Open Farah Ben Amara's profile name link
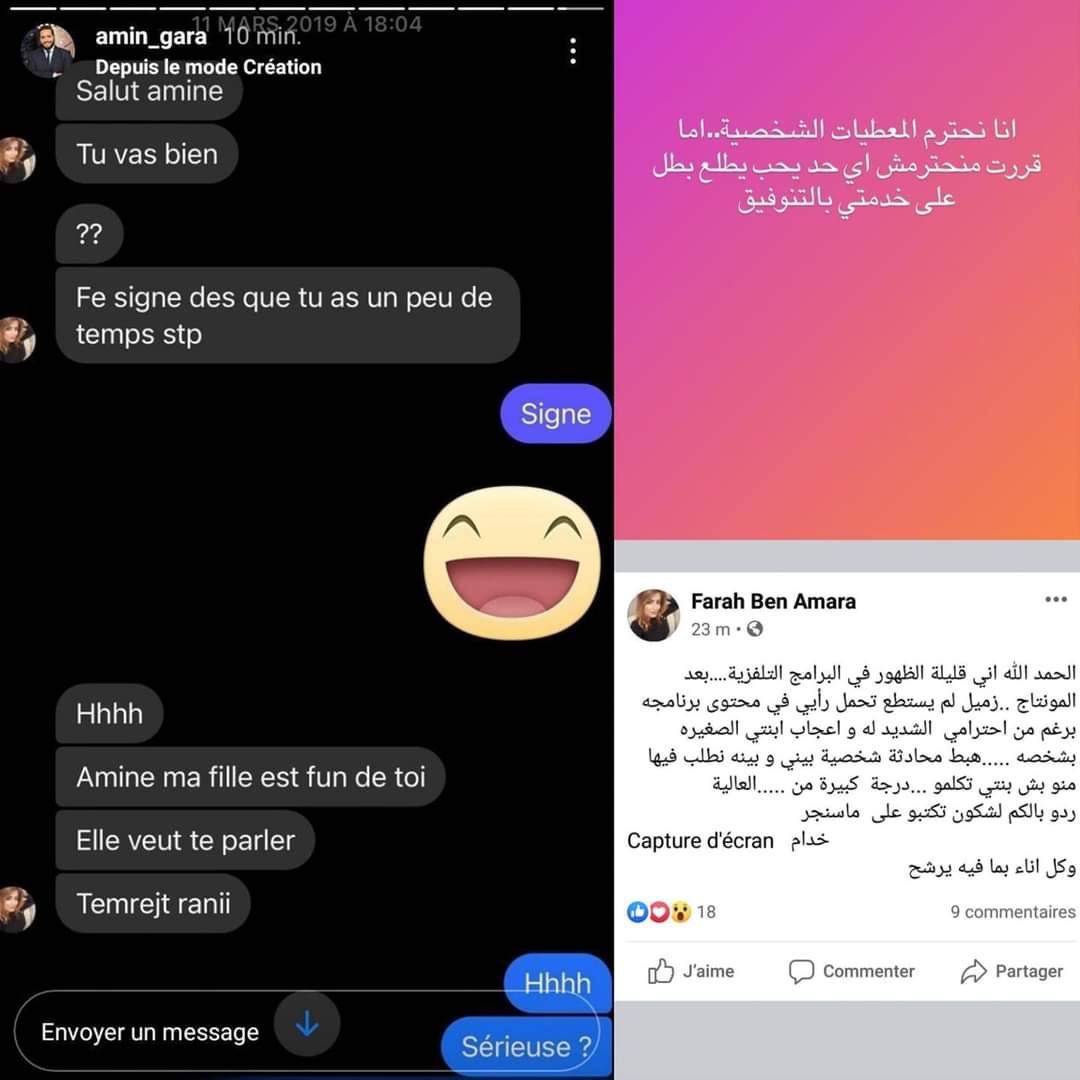 tap(773, 601)
